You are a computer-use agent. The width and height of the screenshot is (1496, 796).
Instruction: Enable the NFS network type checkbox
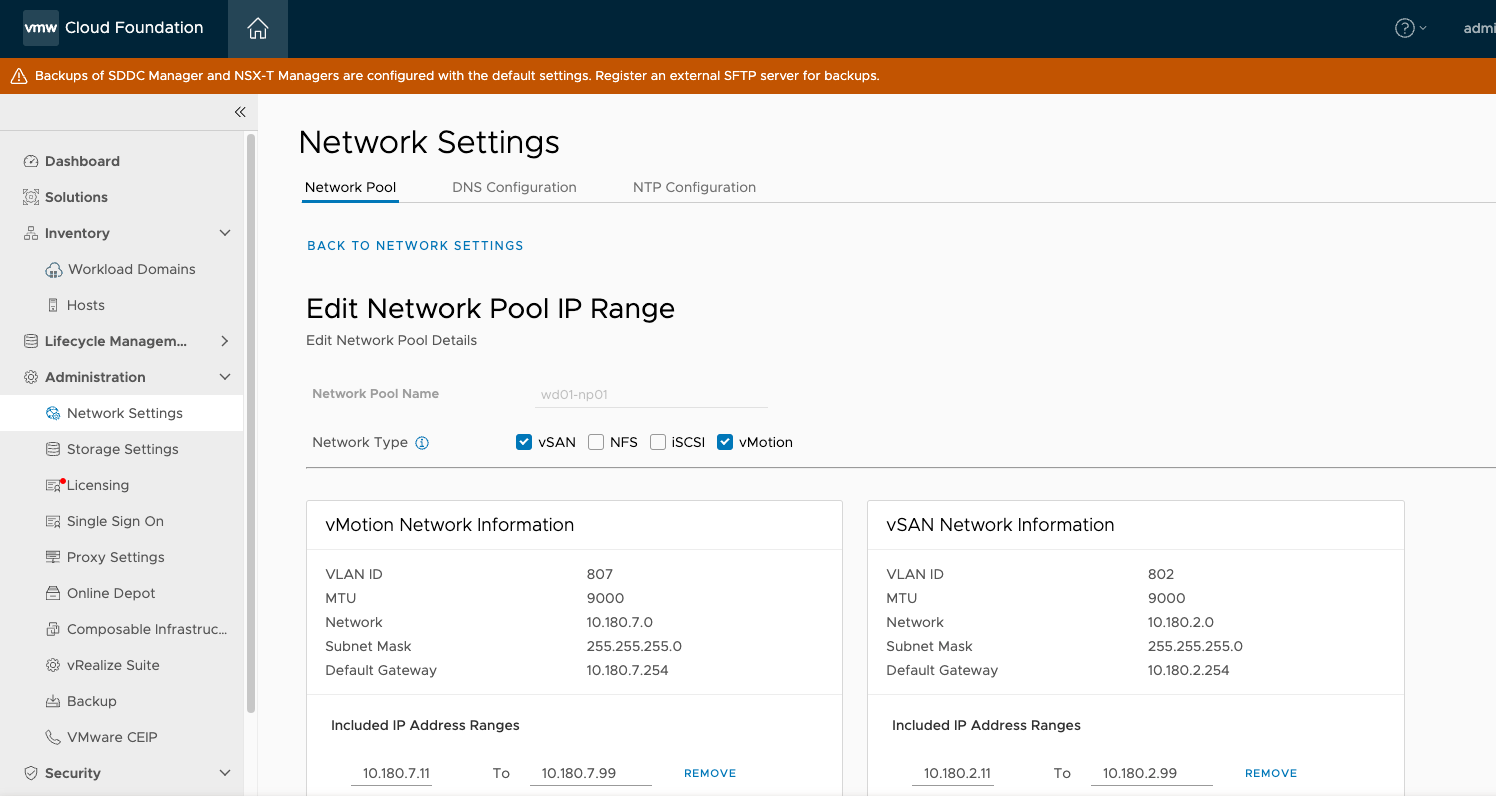596,442
